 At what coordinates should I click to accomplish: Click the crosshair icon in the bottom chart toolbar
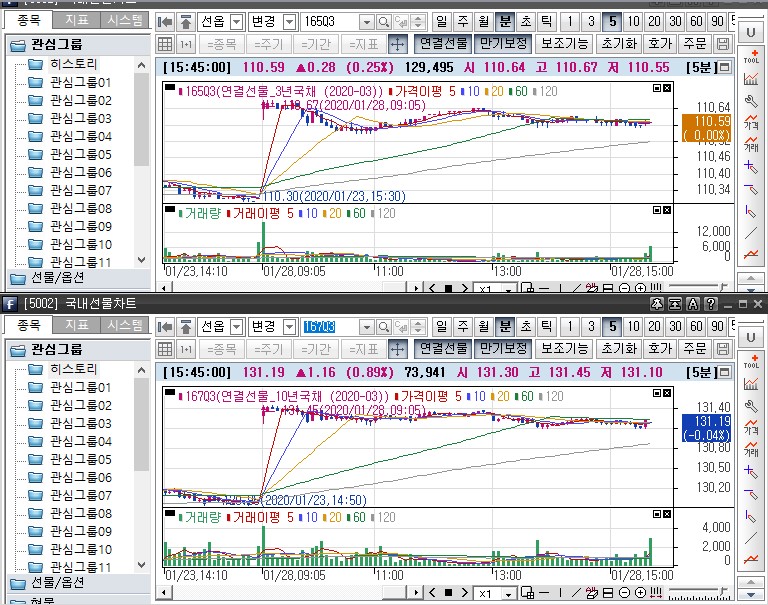[x=397, y=348]
